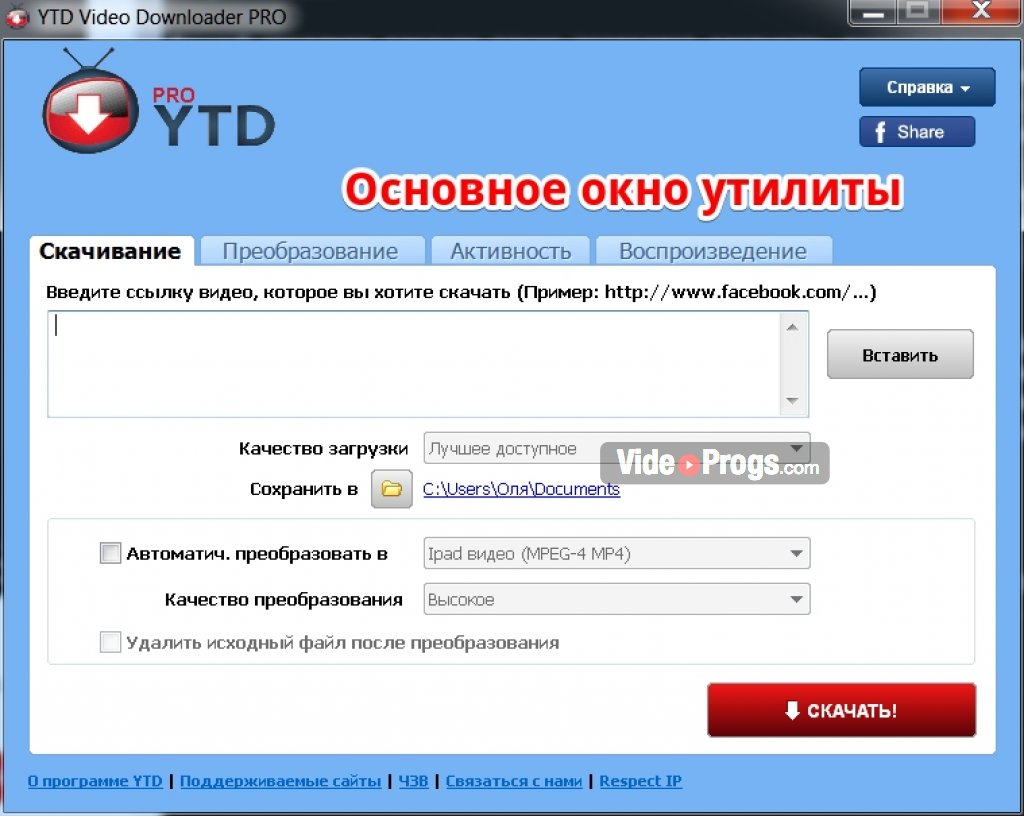This screenshot has height=816, width=1024.
Task: Select the Скачивание tab
Action: [111, 251]
